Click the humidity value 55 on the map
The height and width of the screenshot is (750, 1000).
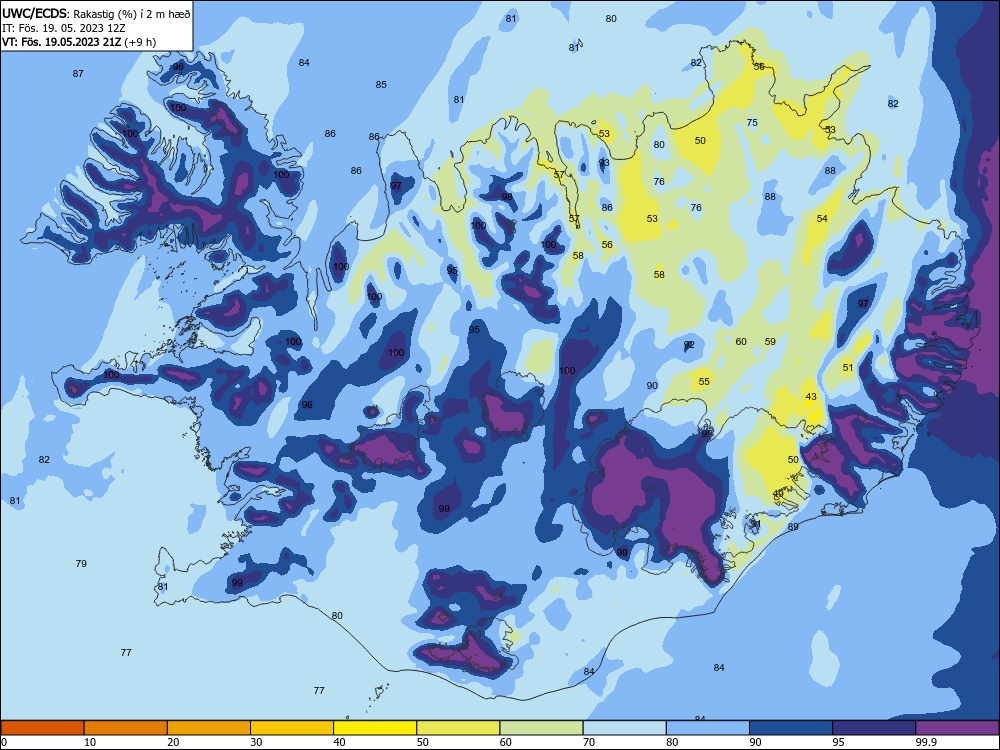tap(703, 381)
